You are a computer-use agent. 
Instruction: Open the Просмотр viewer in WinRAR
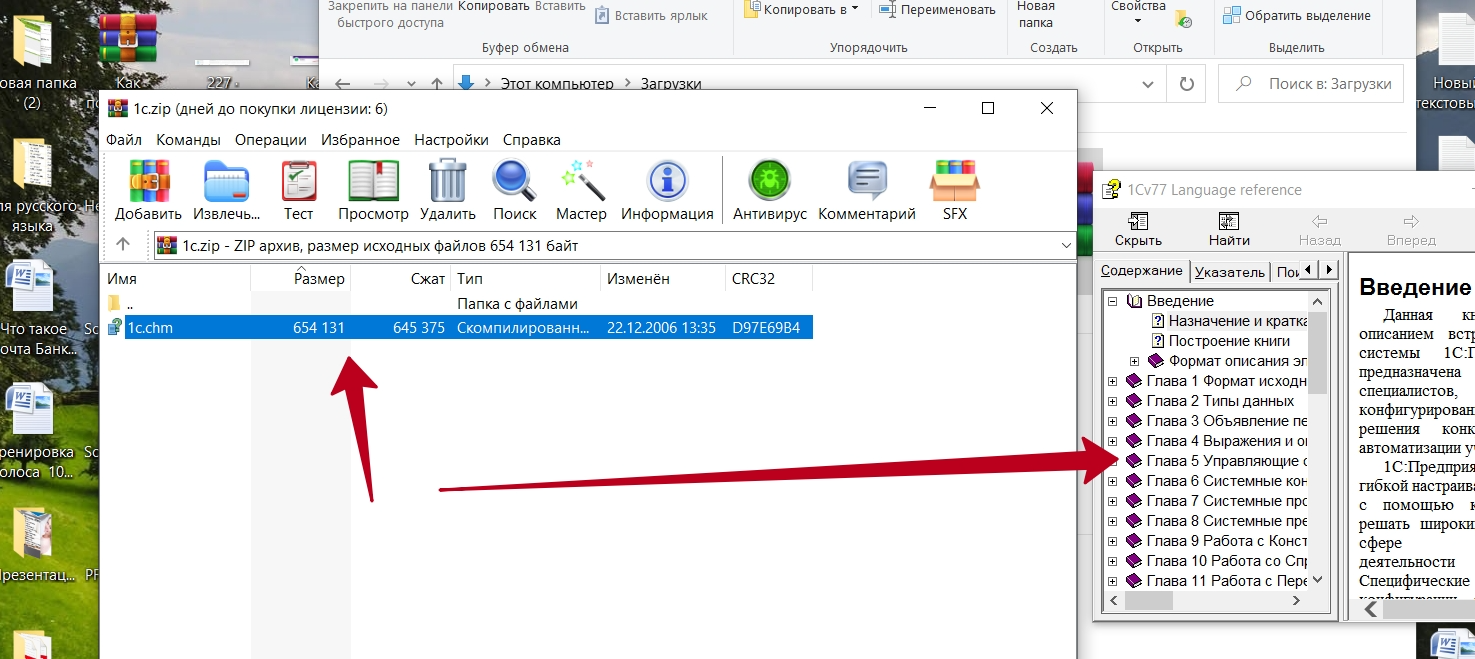point(373,190)
